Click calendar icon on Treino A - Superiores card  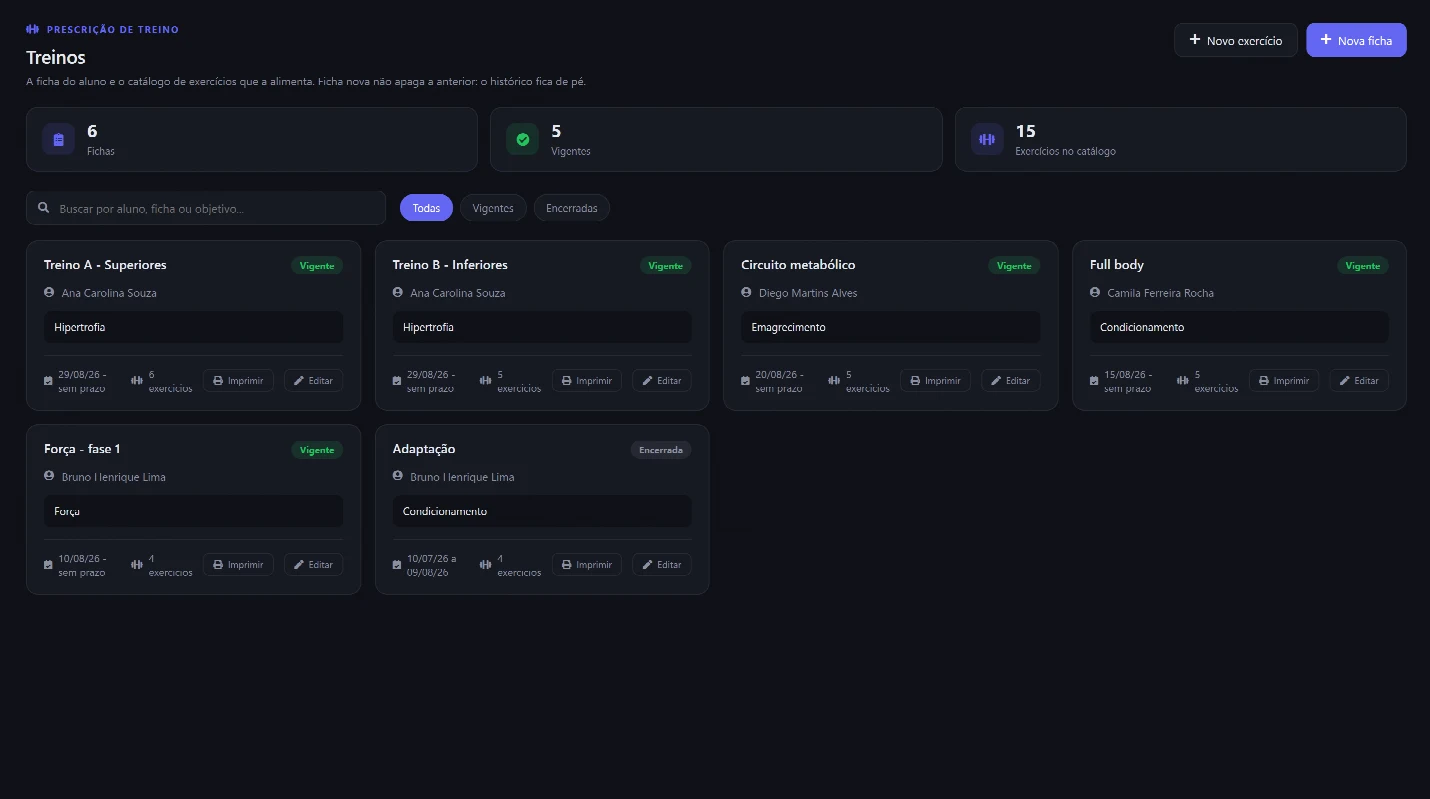pos(48,381)
